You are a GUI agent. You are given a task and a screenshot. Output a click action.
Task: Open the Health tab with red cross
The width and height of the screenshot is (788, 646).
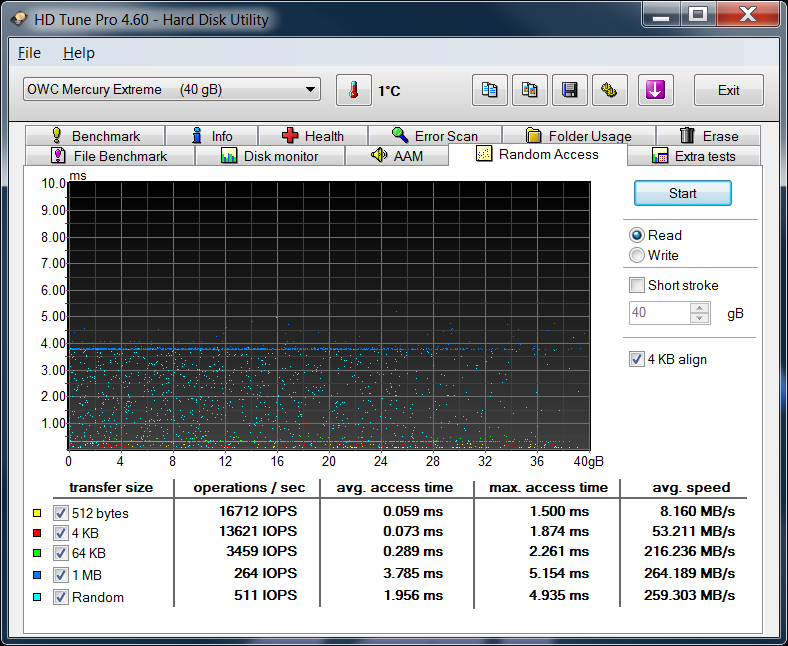(312, 136)
